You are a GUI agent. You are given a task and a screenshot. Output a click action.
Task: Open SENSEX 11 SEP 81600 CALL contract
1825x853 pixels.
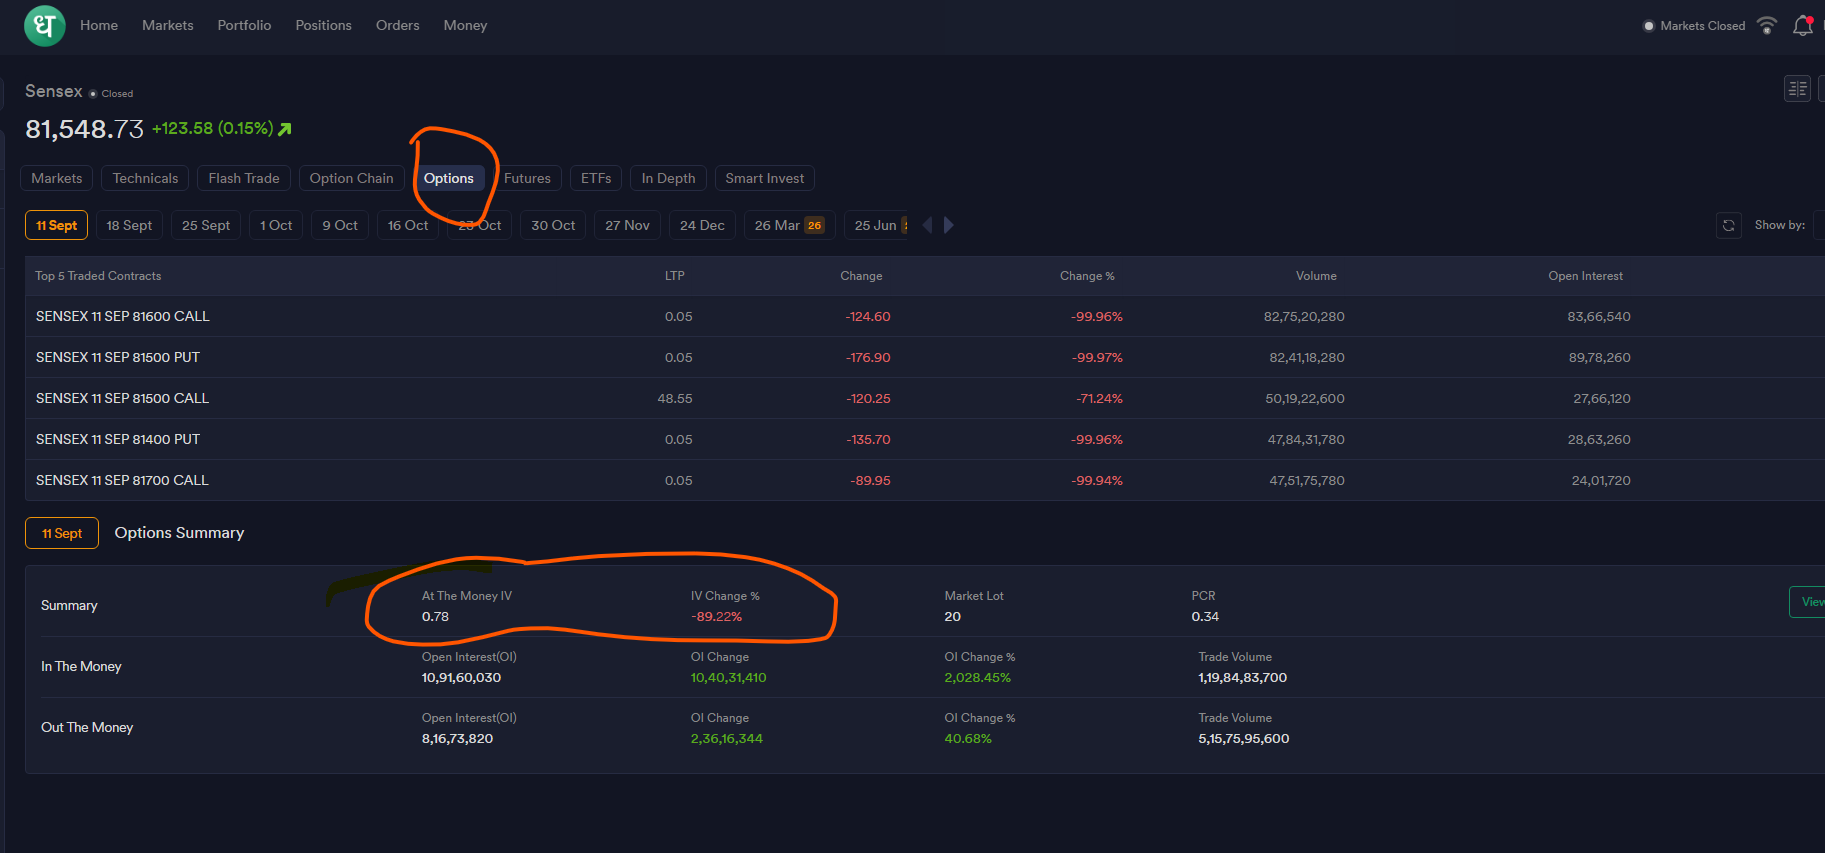point(123,316)
